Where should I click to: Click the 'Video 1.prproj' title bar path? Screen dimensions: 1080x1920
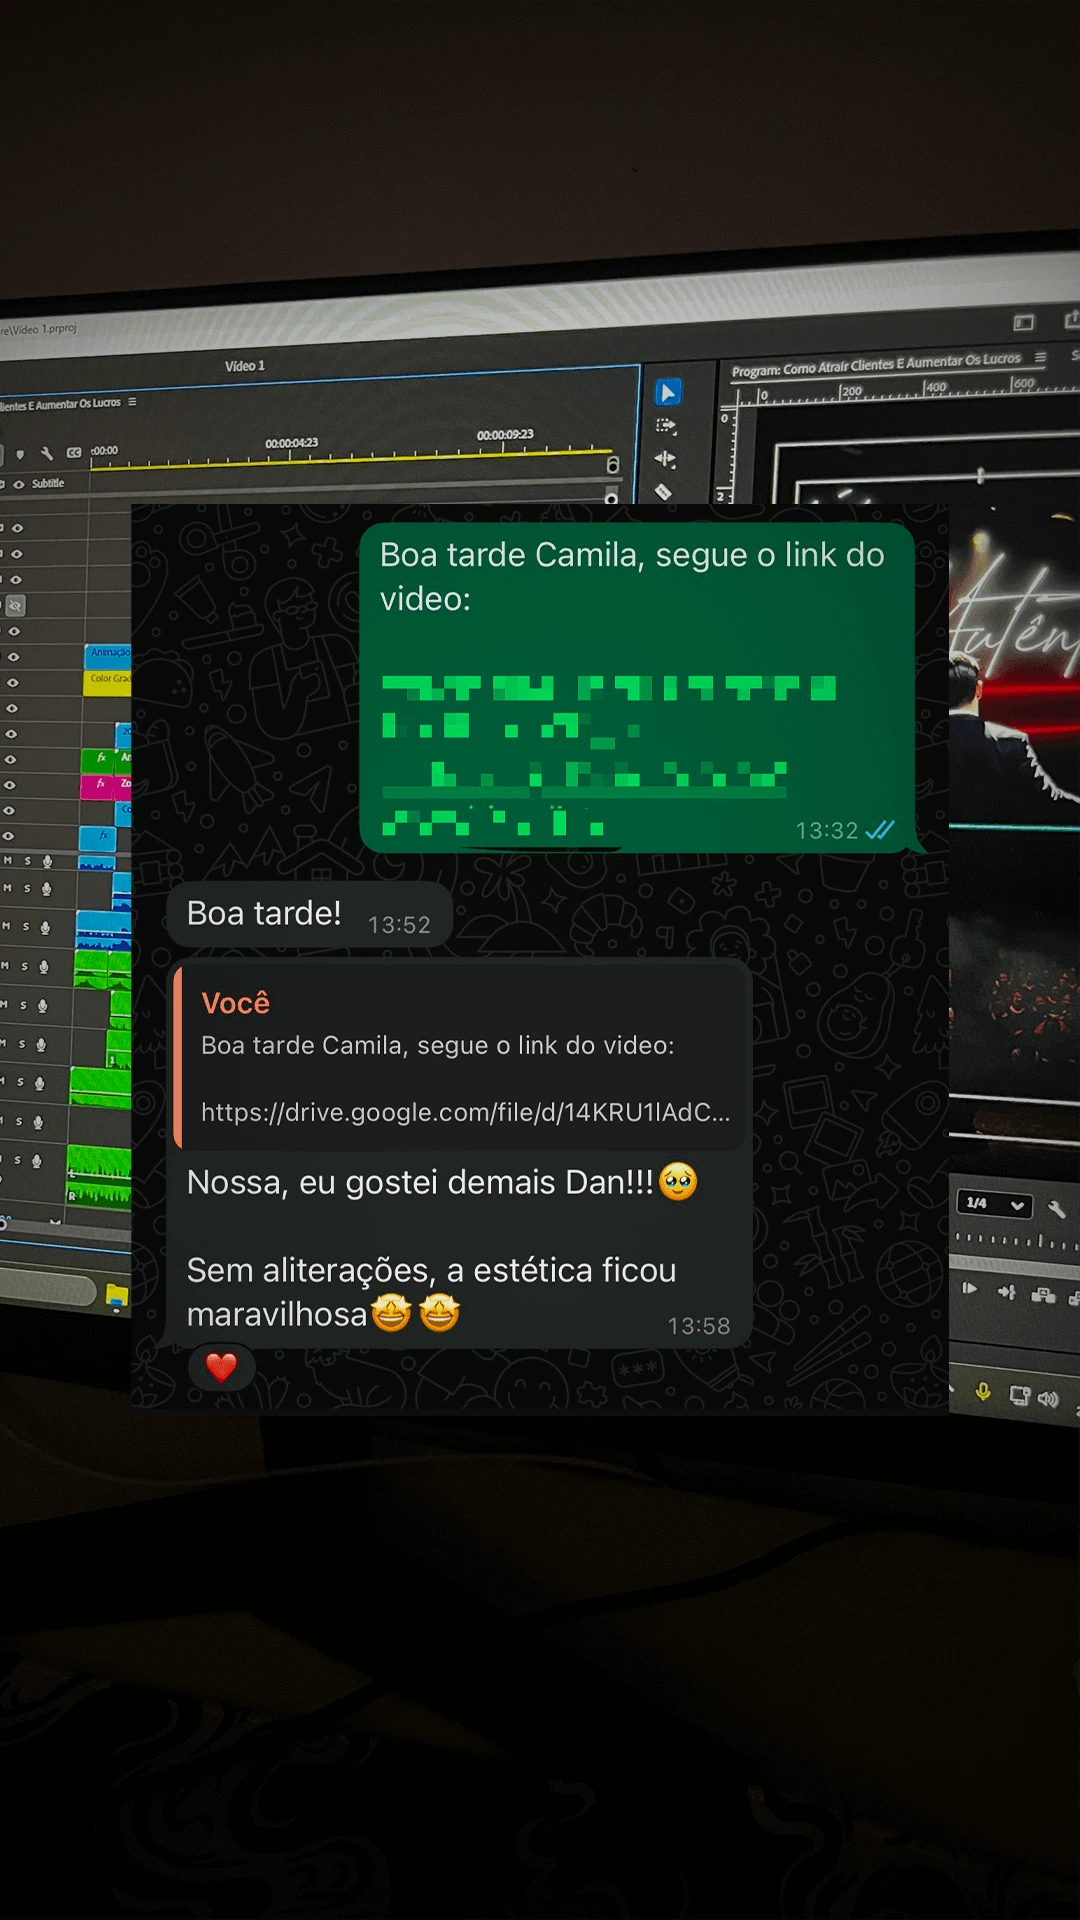[38, 329]
